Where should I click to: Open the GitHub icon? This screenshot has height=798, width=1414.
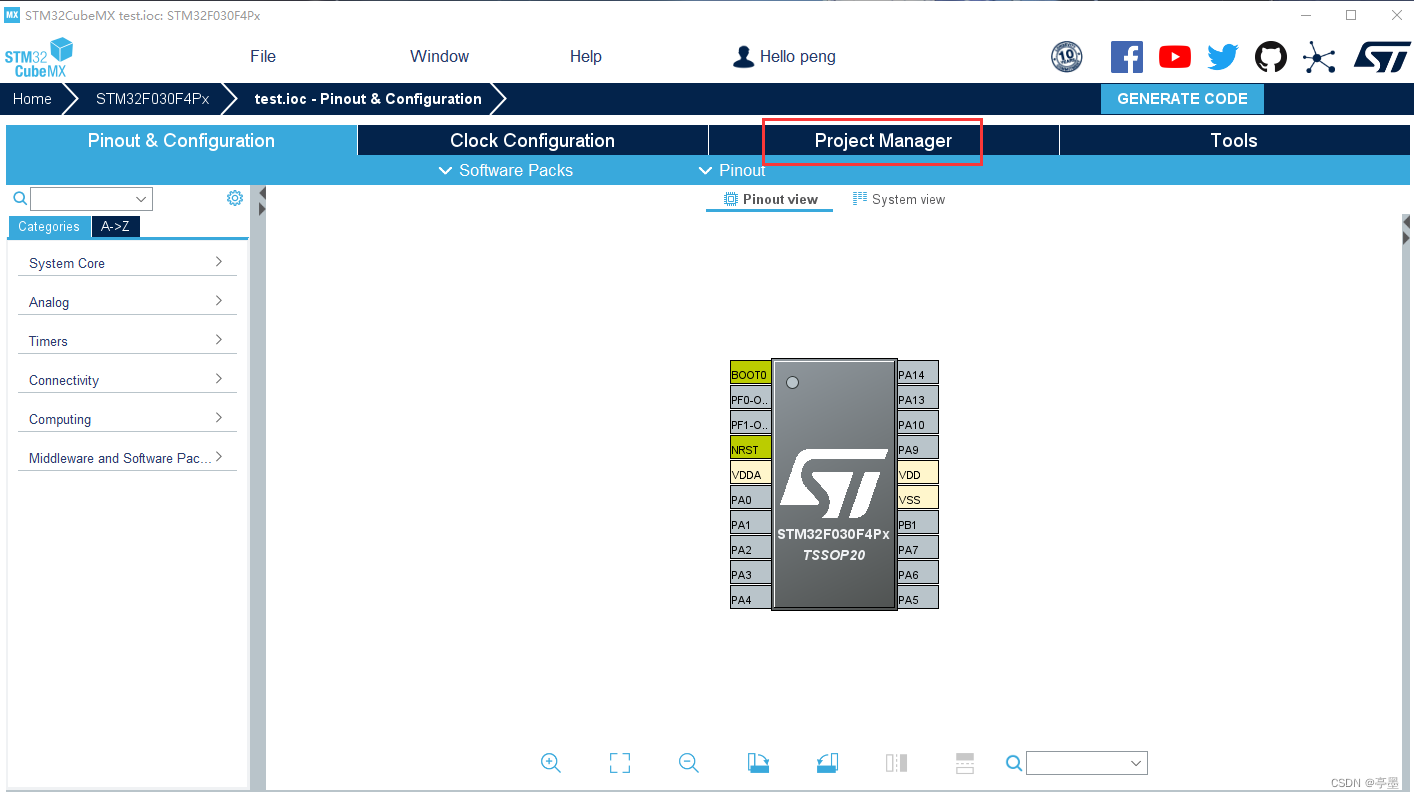click(x=1271, y=57)
